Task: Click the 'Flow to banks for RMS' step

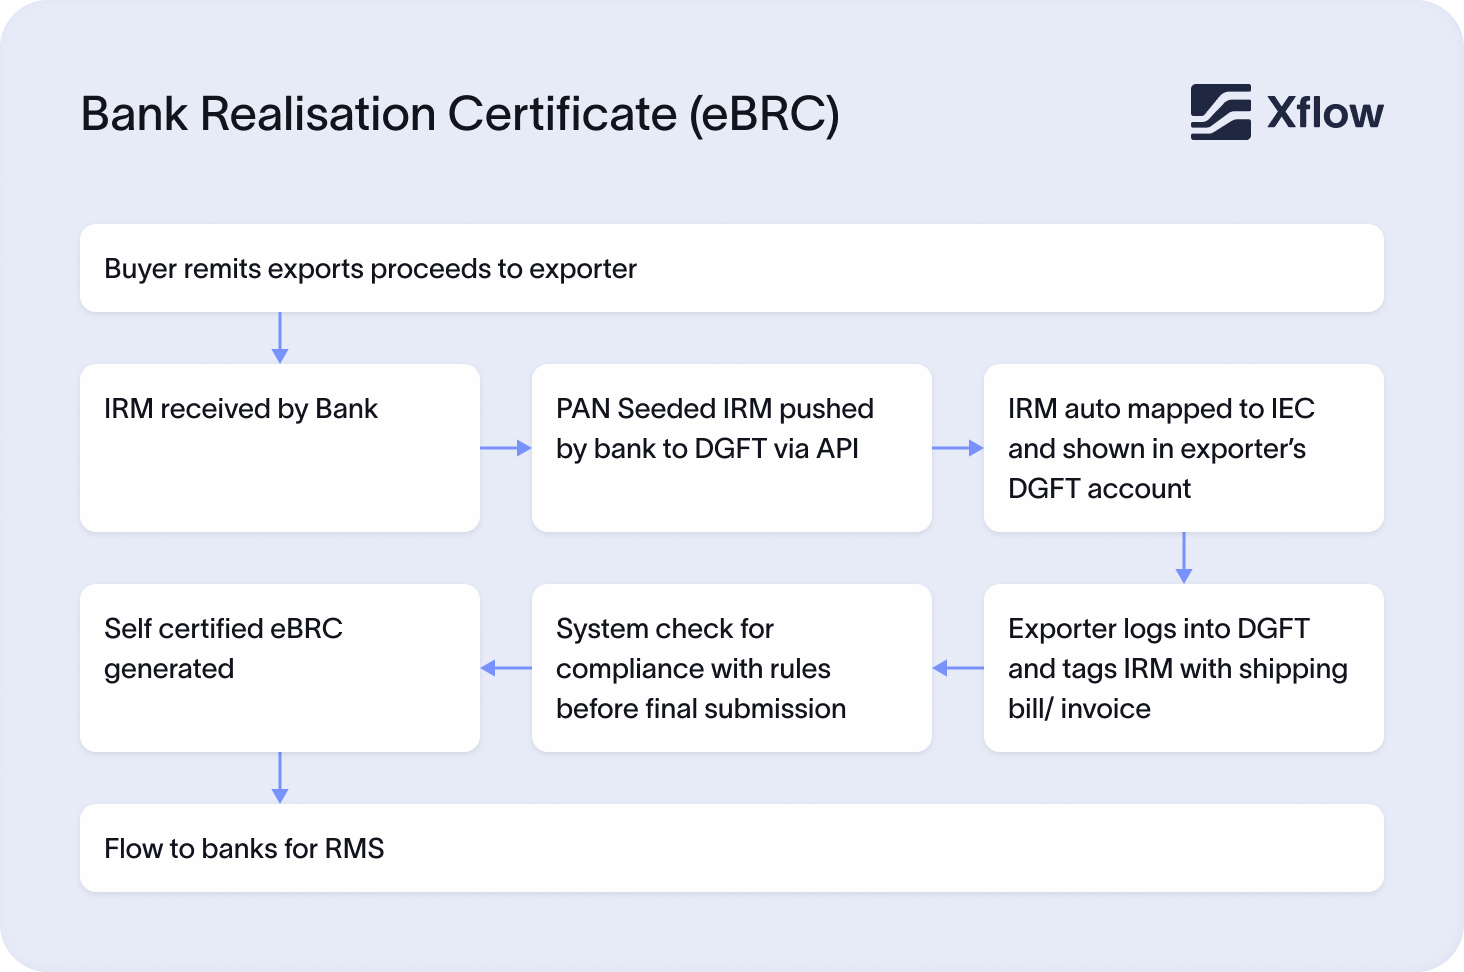Action: 732,847
